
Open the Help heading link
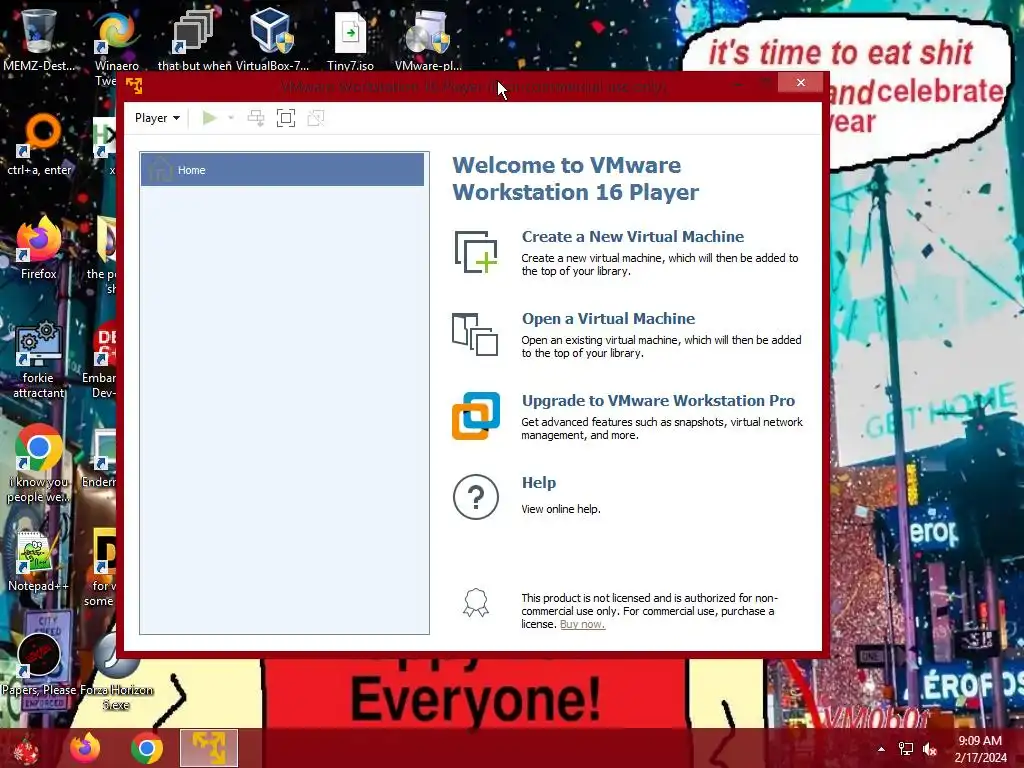539,483
